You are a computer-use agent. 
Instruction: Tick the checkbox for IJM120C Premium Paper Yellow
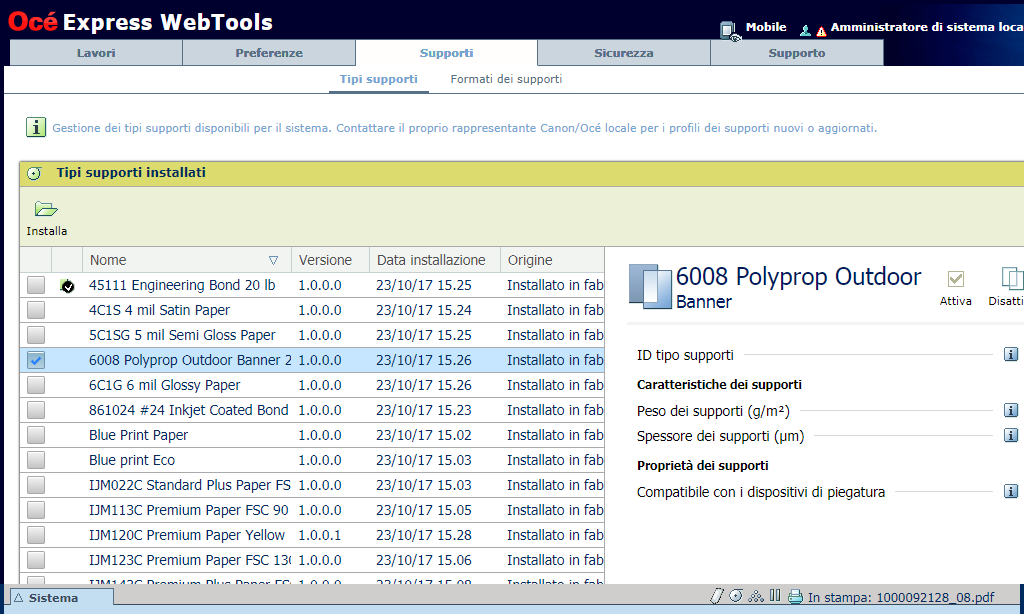[x=36, y=535]
